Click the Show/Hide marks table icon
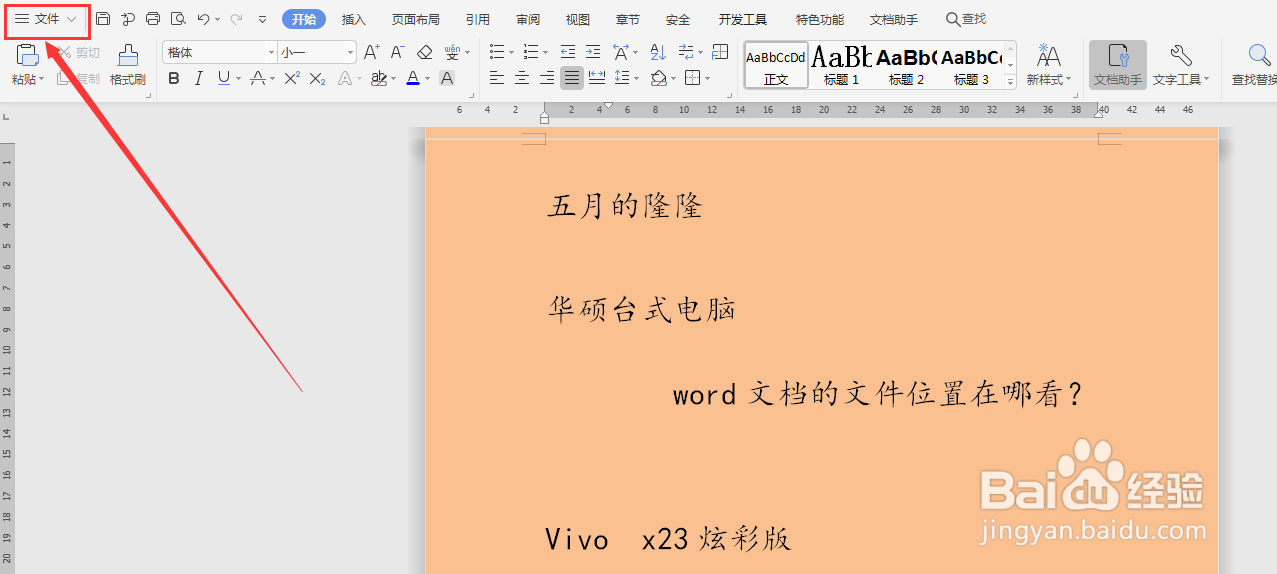1277x574 pixels. click(720, 52)
